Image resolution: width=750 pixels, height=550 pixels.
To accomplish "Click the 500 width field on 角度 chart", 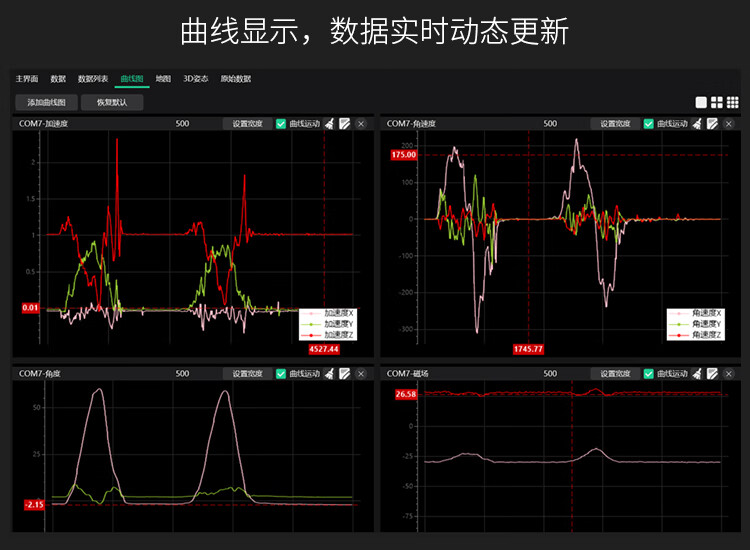I will point(182,374).
